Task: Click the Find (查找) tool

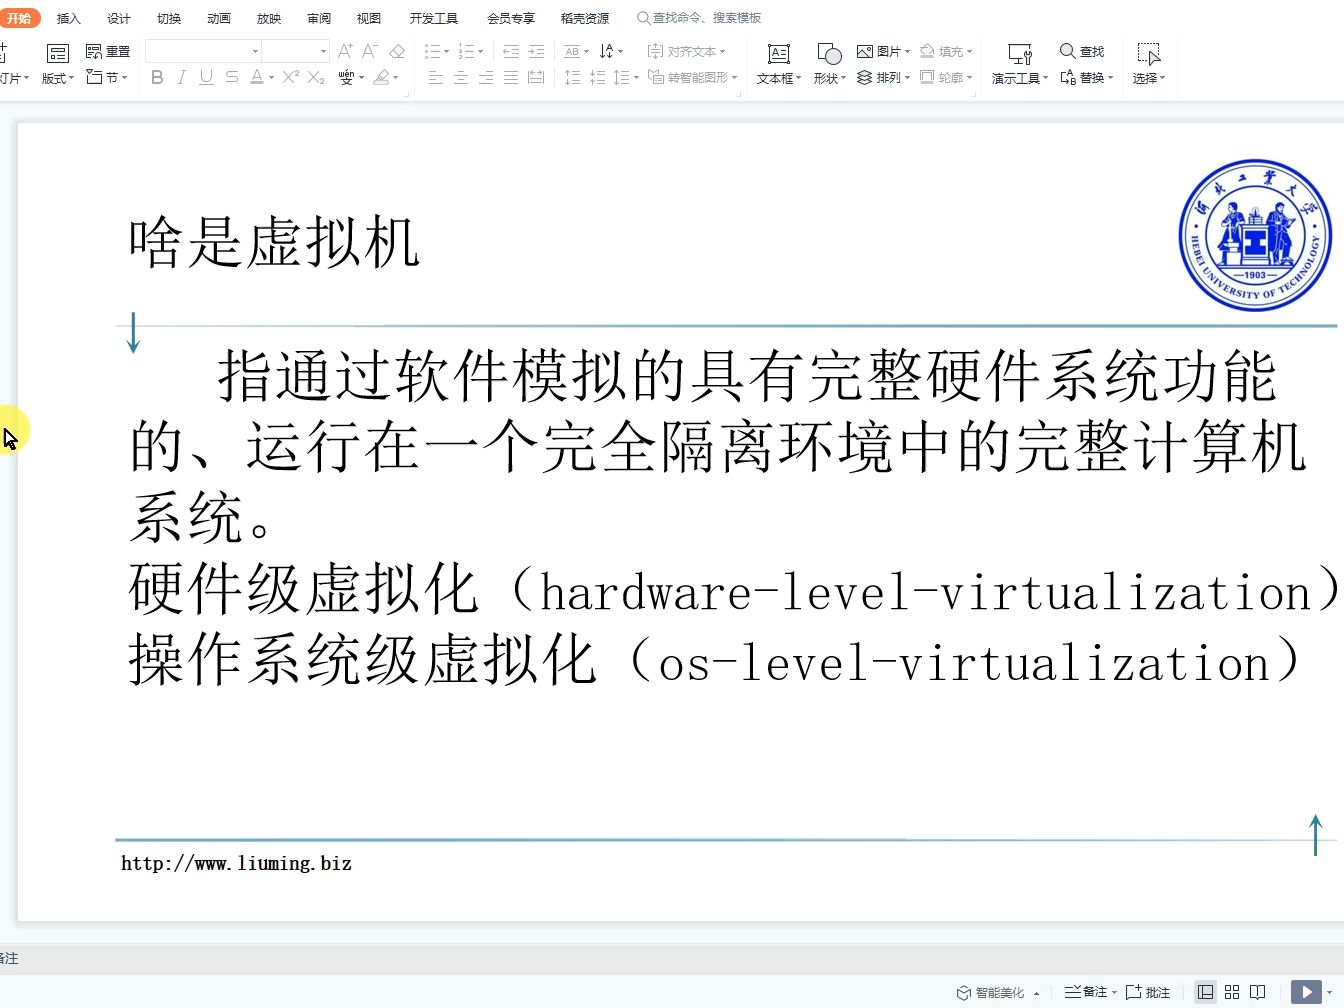Action: (1080, 51)
